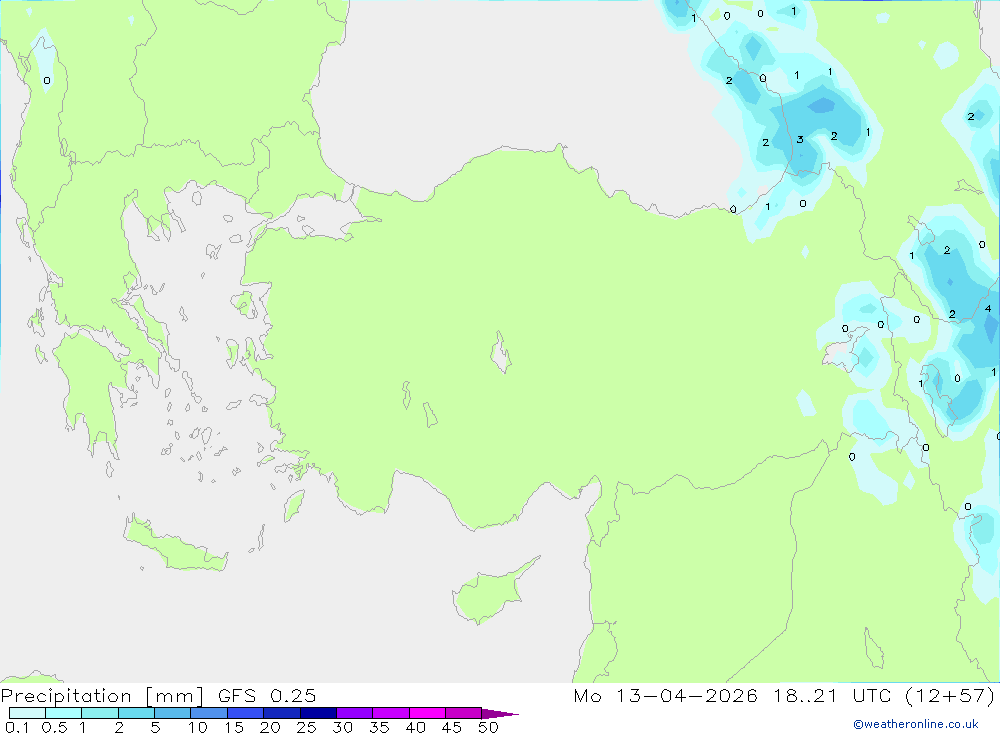Image resolution: width=1000 pixels, height=733 pixels.
Task: Click the 40–45 mm legend color swatch
Action: click(427, 713)
